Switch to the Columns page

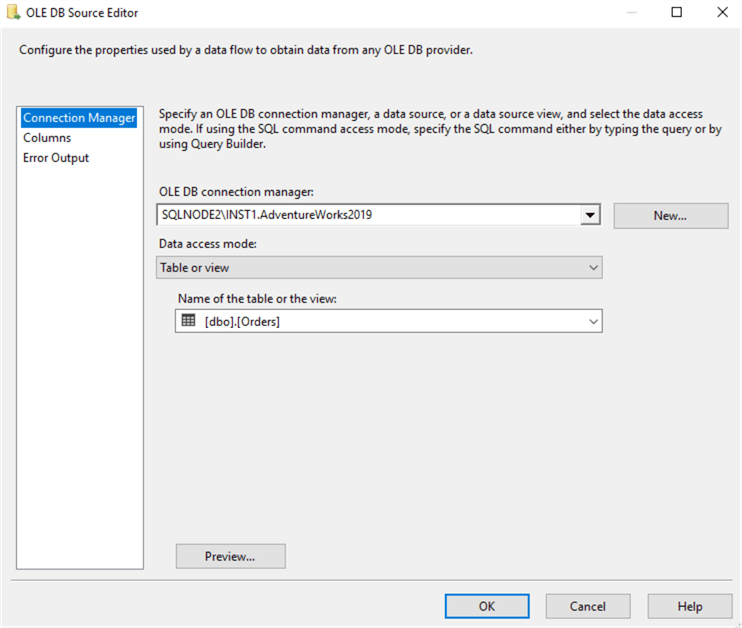tap(47, 138)
